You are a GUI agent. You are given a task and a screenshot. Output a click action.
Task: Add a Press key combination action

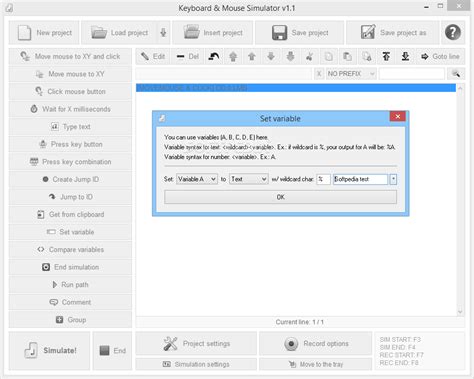(x=70, y=162)
